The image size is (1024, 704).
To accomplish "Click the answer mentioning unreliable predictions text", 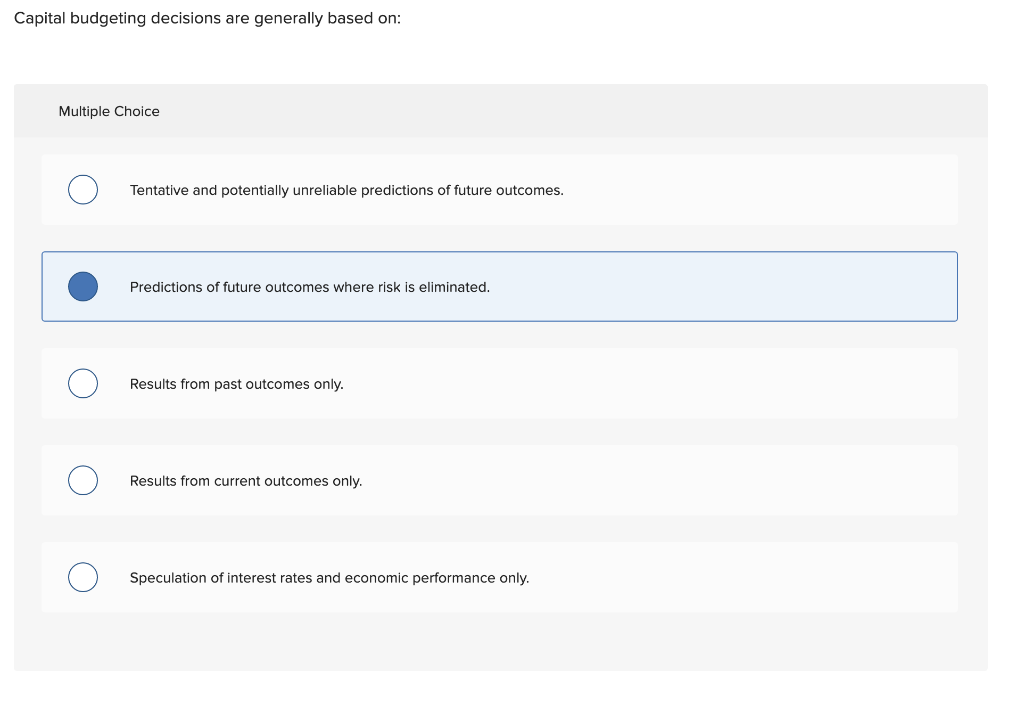I will (x=345, y=190).
